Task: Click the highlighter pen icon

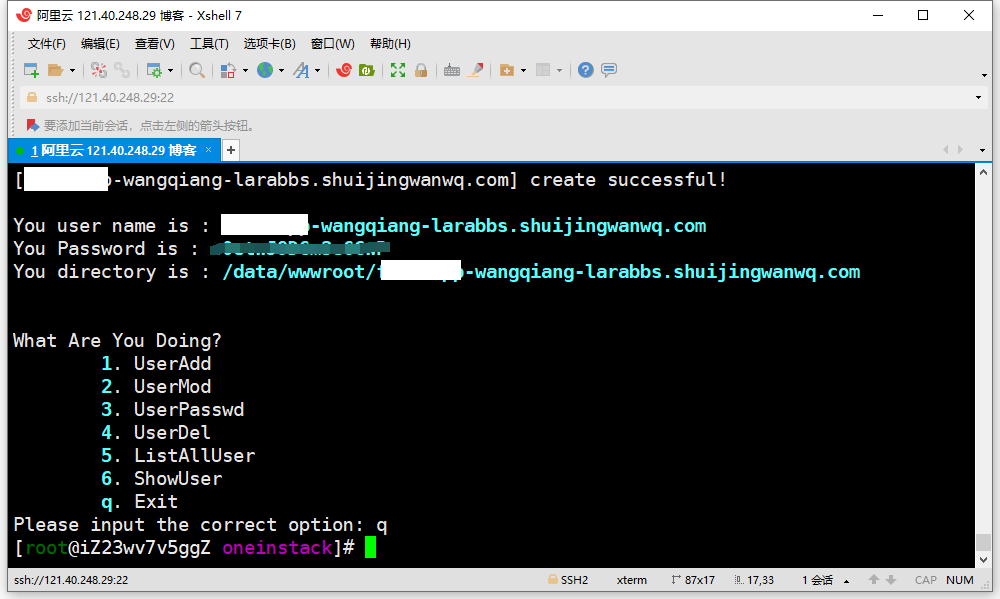Action: (475, 70)
